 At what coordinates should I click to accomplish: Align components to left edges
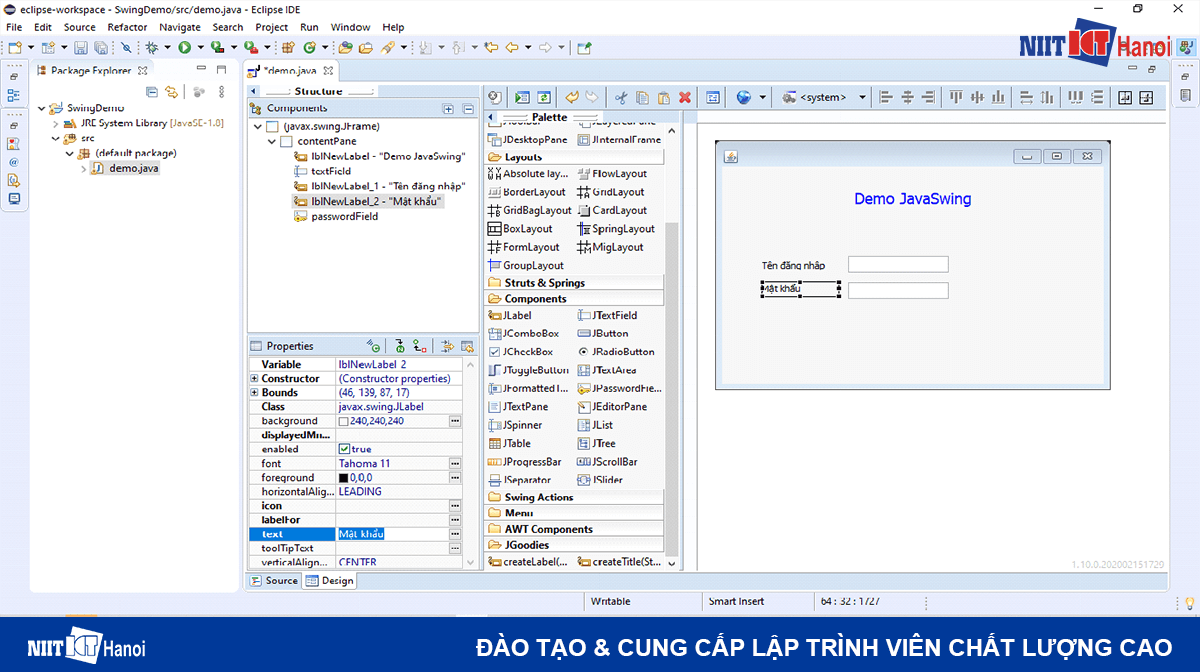(884, 97)
